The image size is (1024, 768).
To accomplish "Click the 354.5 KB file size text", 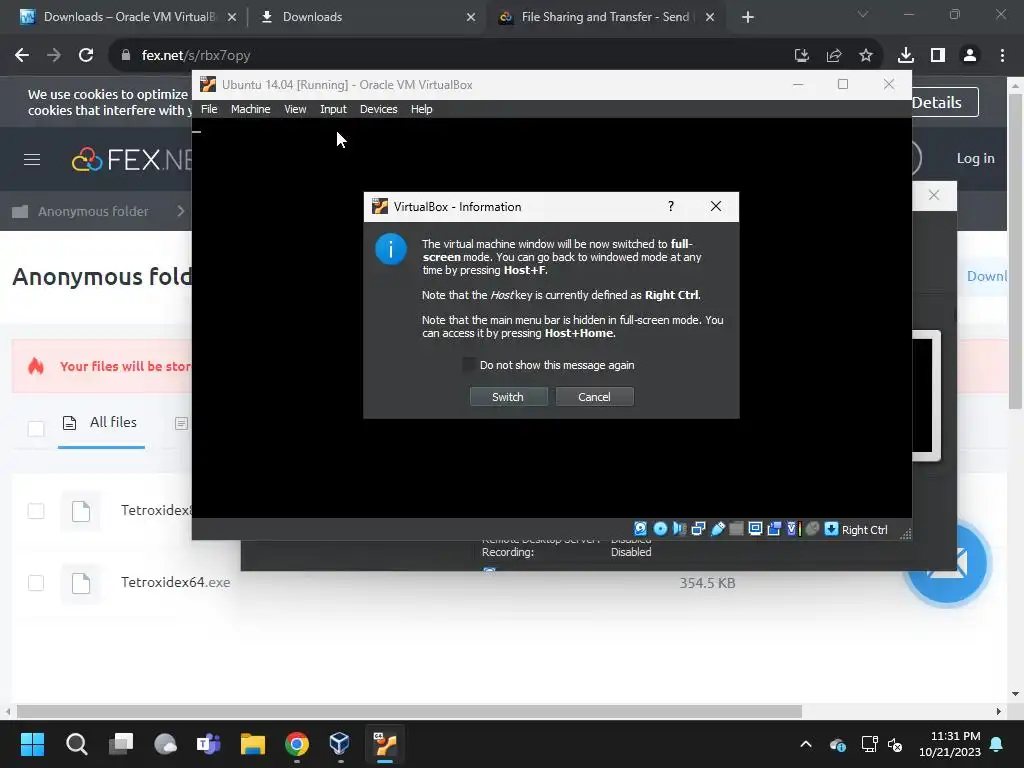I will coord(707,583).
